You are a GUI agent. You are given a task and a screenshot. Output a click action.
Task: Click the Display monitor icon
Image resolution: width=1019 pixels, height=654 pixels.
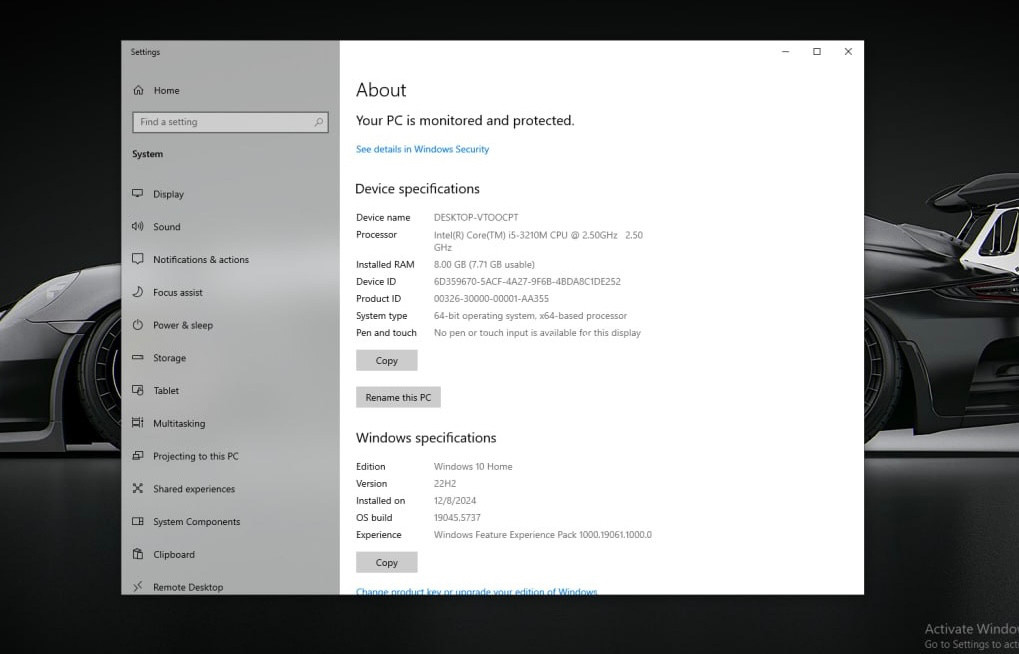pos(138,194)
